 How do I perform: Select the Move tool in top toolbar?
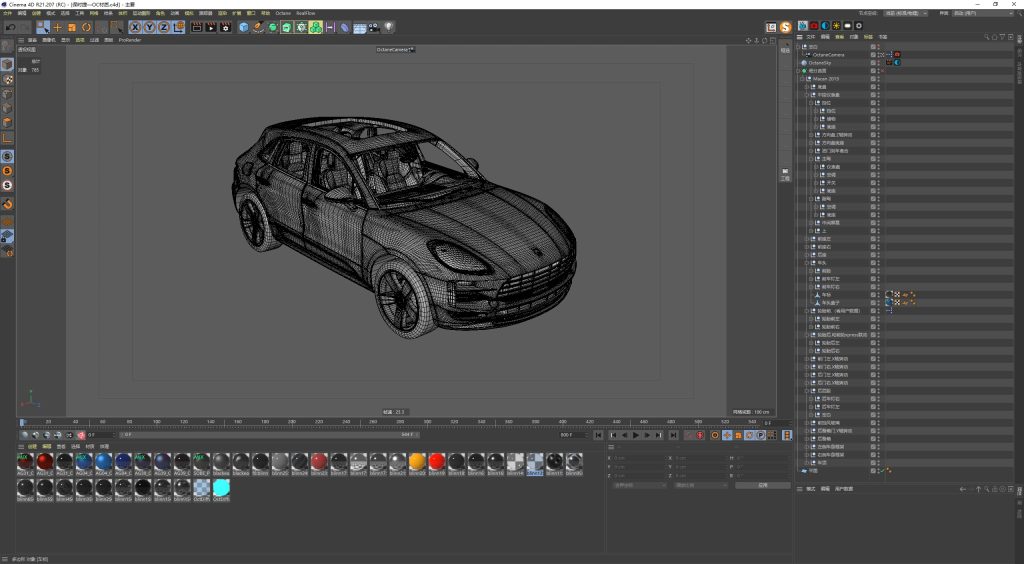(x=58, y=27)
